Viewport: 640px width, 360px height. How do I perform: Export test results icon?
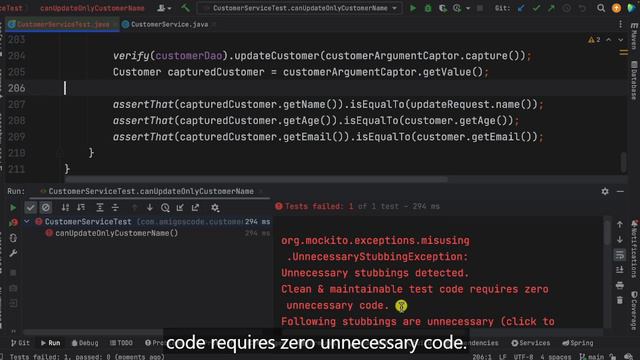(x=196, y=208)
